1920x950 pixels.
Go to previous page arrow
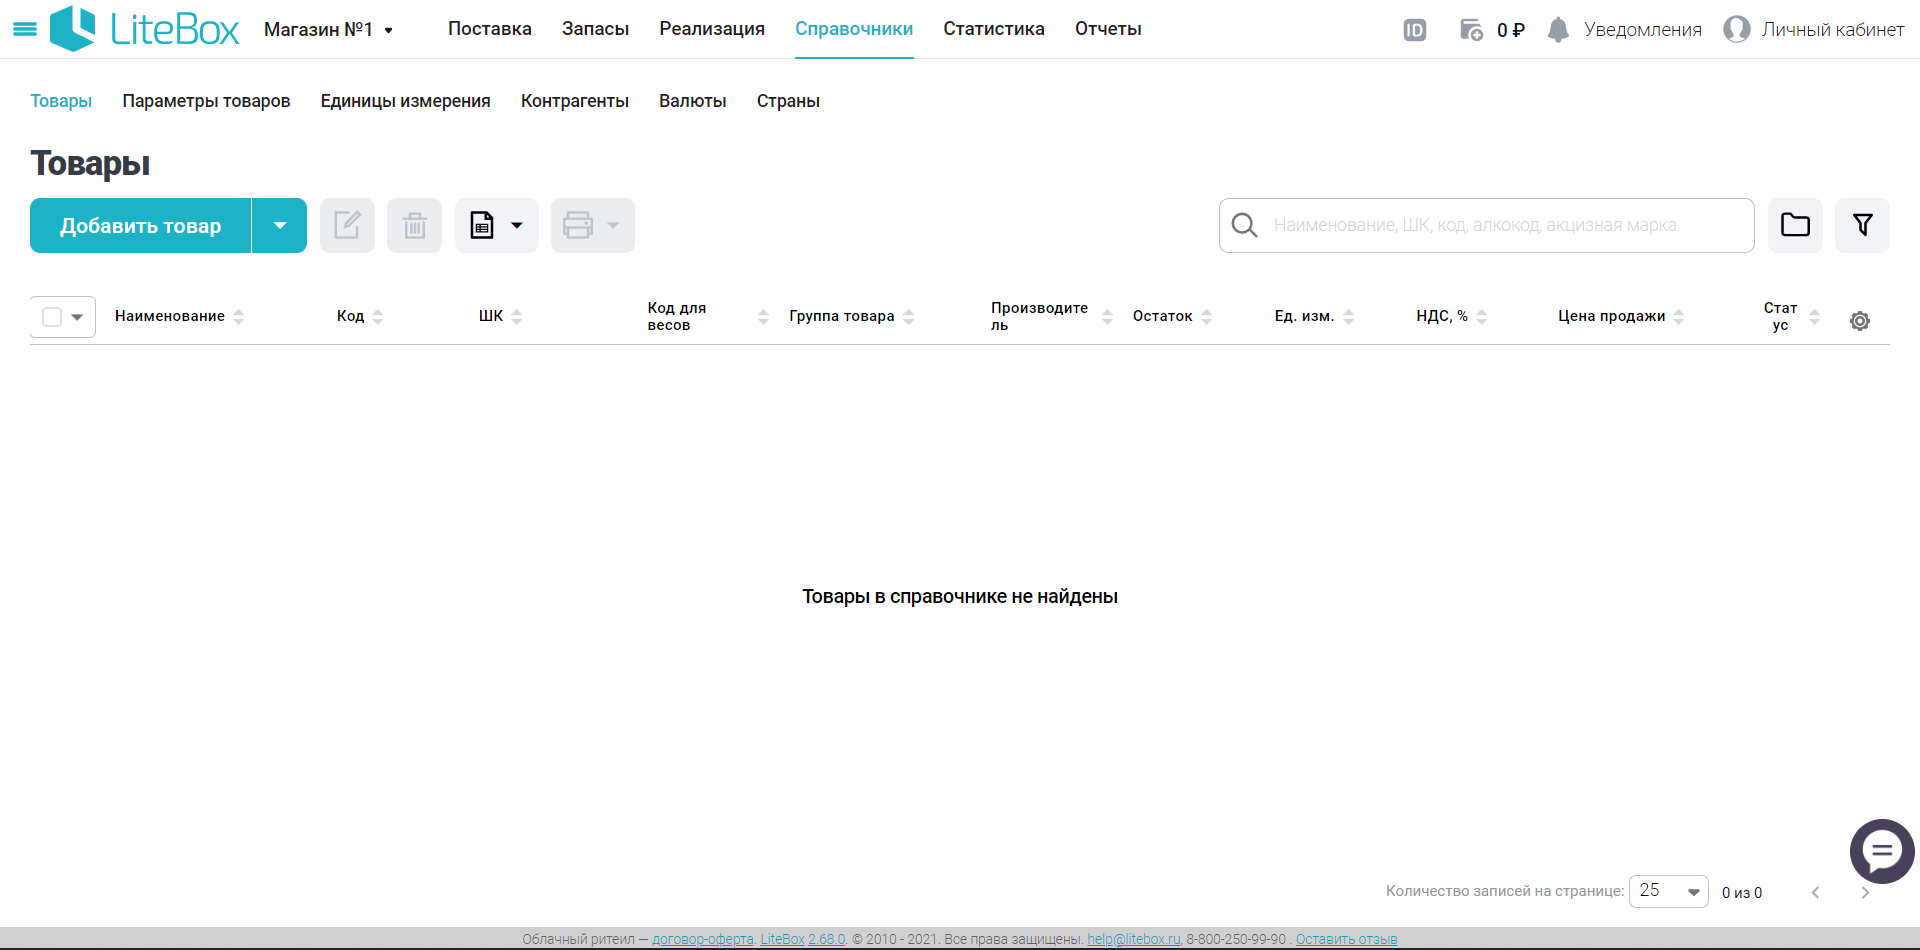pos(1816,892)
